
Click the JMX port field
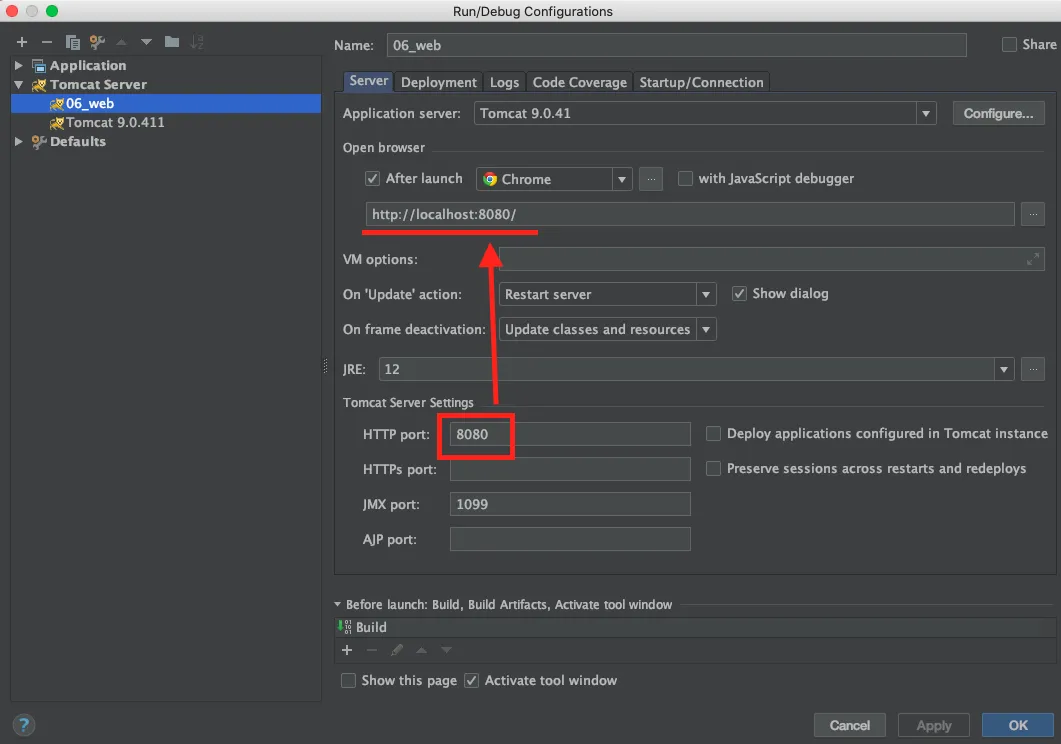click(x=570, y=504)
